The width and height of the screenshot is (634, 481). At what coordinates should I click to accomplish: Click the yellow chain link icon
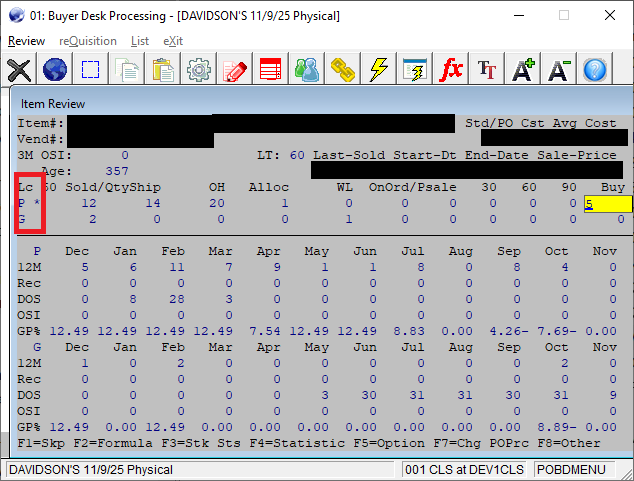(x=343, y=70)
